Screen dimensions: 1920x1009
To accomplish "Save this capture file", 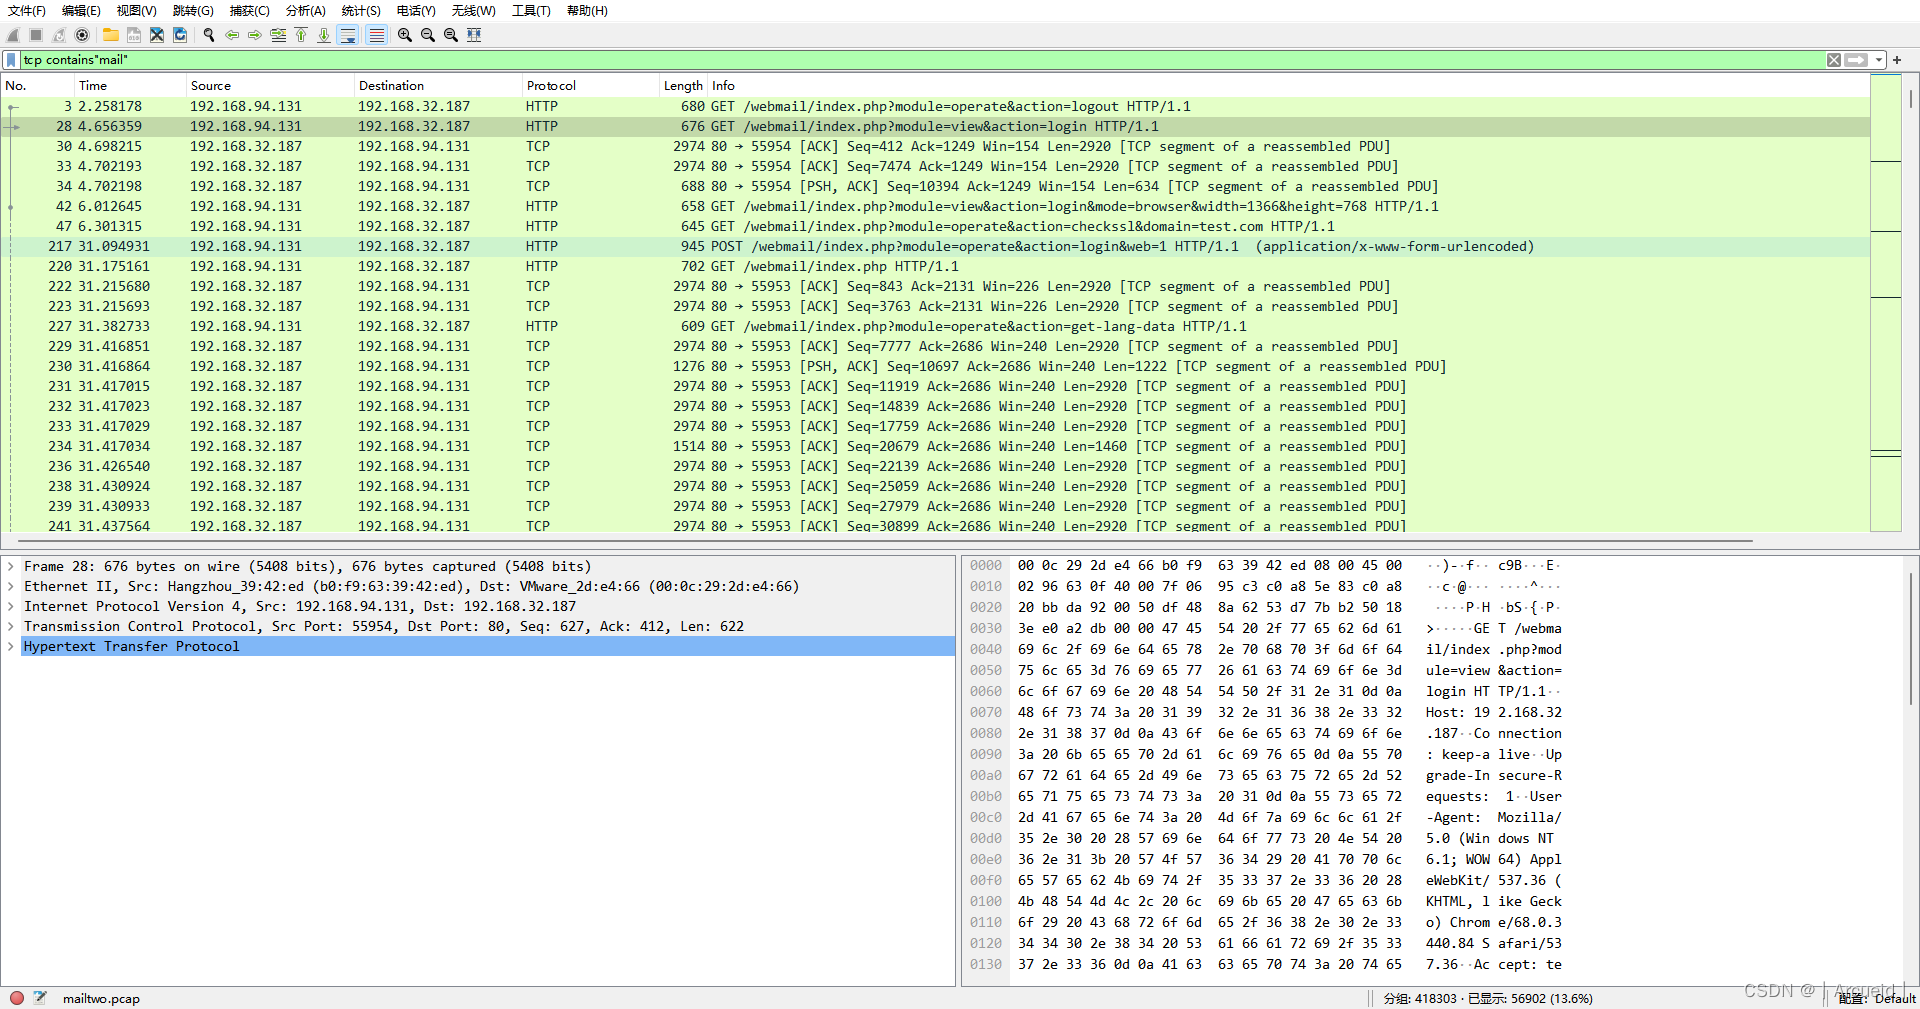I will (x=134, y=35).
